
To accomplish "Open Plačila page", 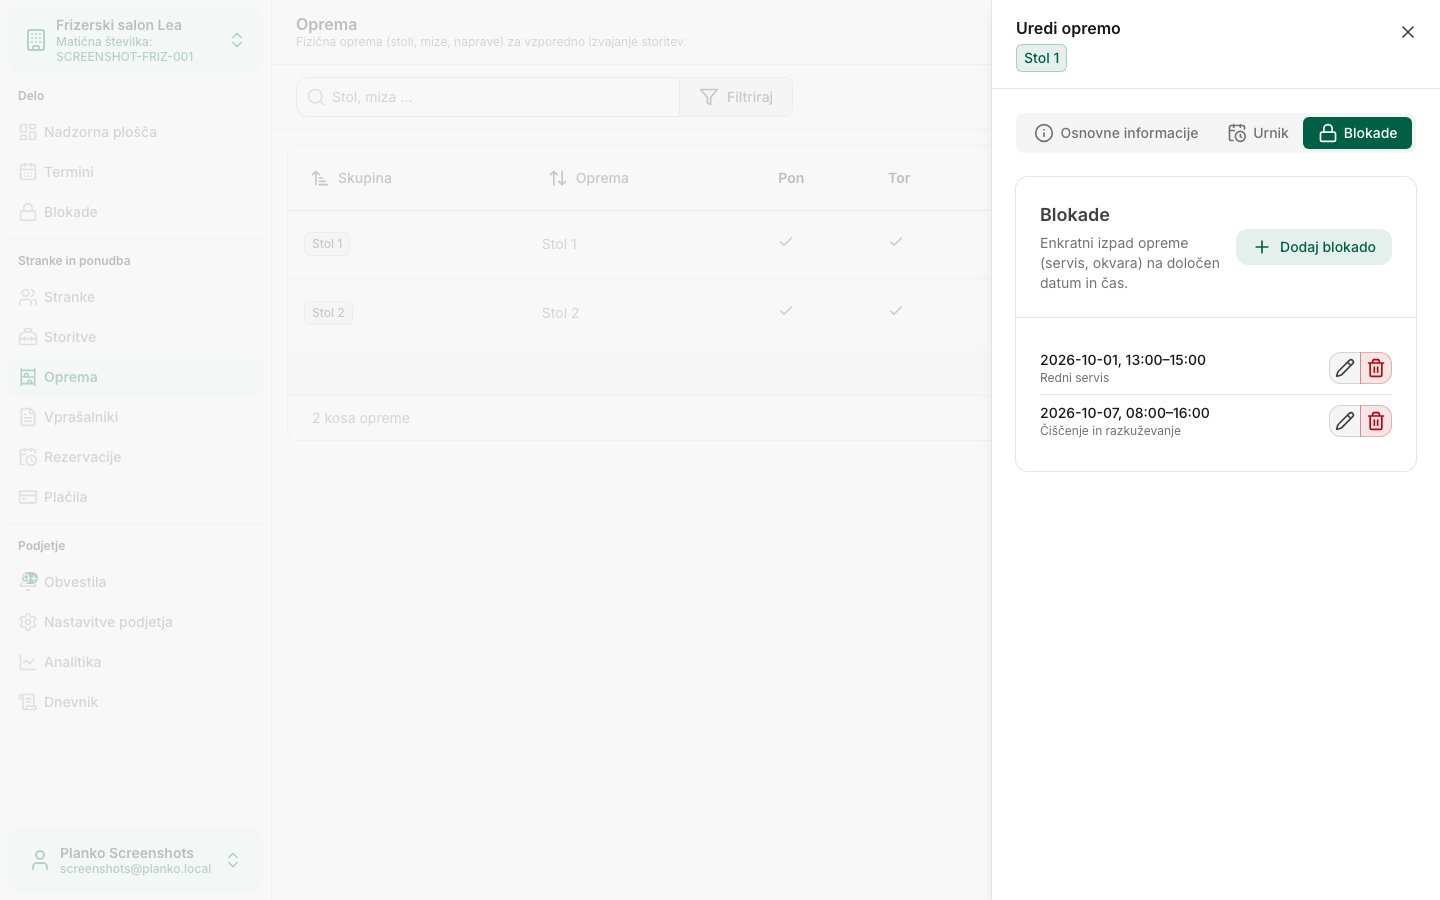I will pos(136,497).
